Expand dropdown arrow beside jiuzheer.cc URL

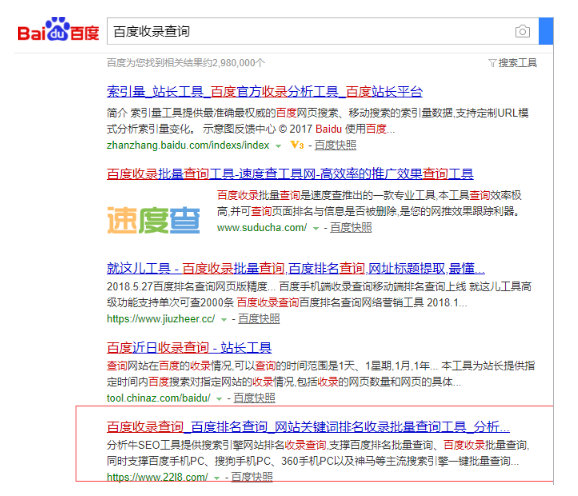(x=223, y=319)
